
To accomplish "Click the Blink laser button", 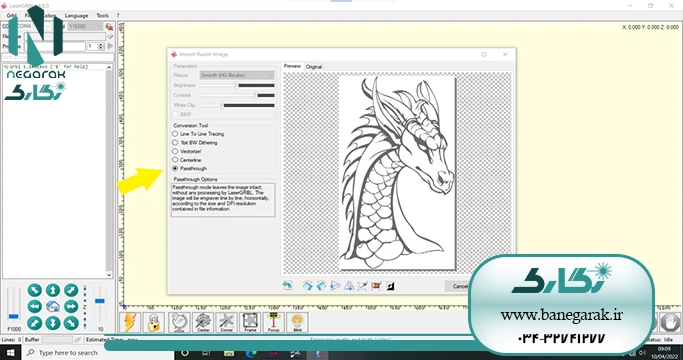I will pos(297,323).
